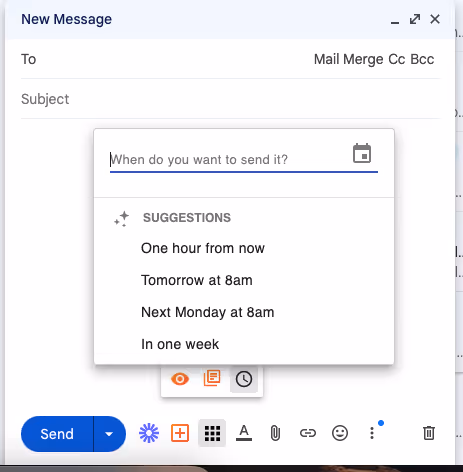Open the orange templates icon
This screenshot has width=463, height=472.
(212, 378)
